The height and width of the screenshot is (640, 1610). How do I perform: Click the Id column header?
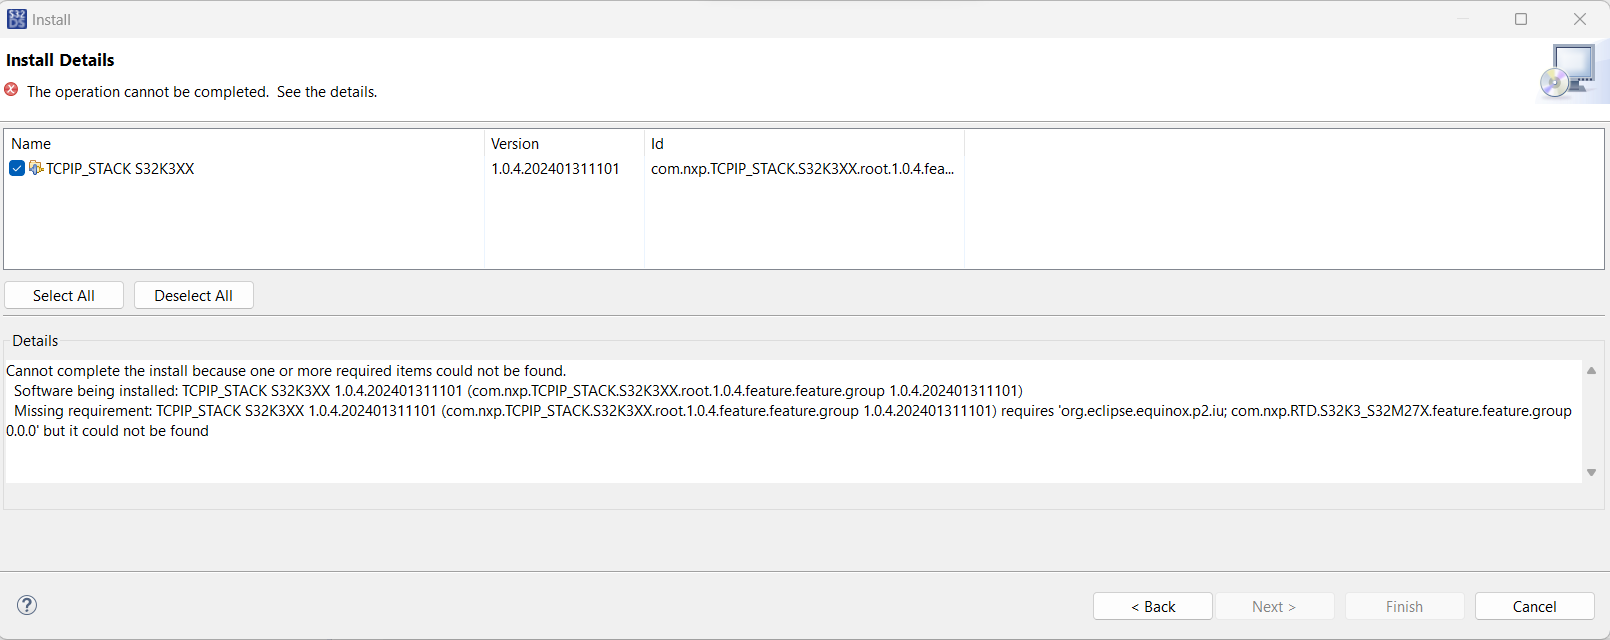point(656,143)
